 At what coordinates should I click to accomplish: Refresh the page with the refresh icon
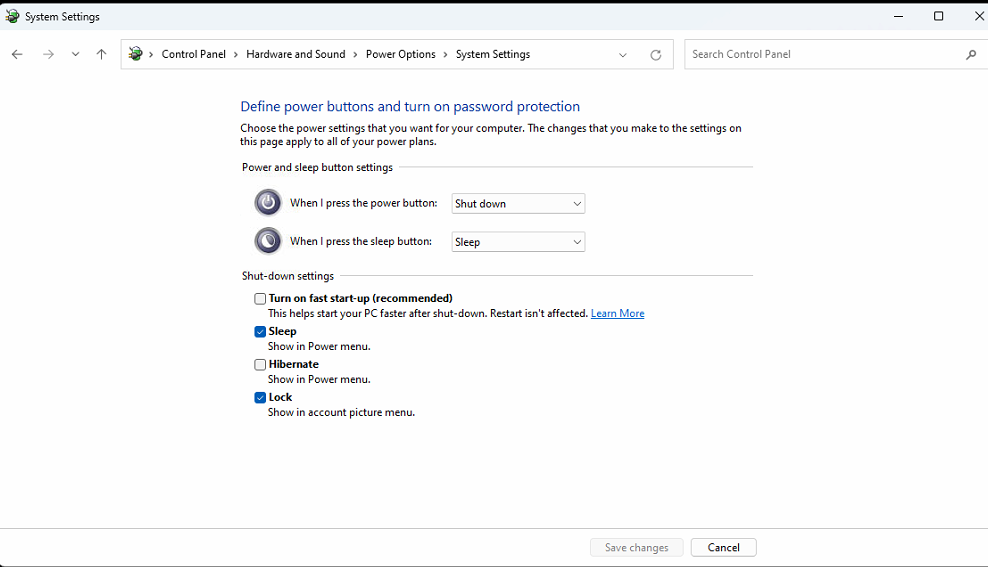(656, 55)
